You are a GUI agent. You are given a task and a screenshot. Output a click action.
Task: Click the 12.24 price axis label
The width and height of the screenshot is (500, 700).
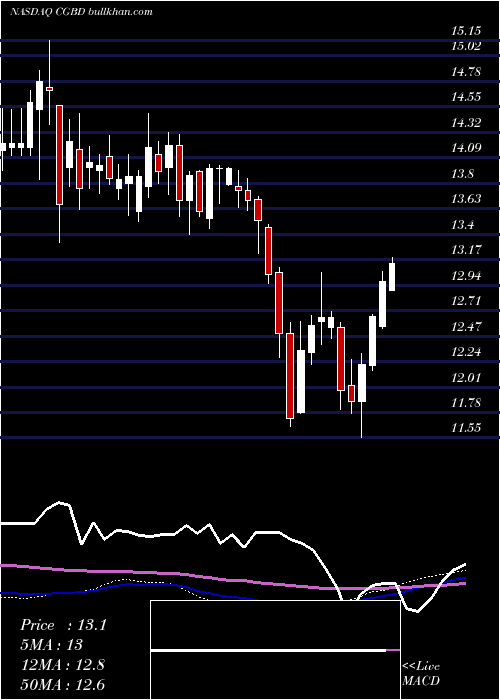[466, 352]
